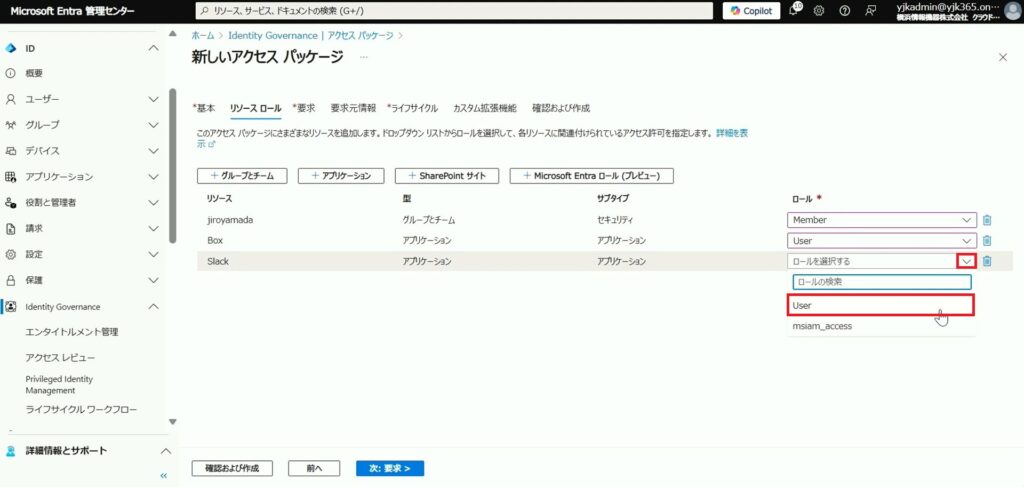Viewport: 1024px width, 487px height.
Task: Select the User role option for Slack
Action: coord(882,305)
